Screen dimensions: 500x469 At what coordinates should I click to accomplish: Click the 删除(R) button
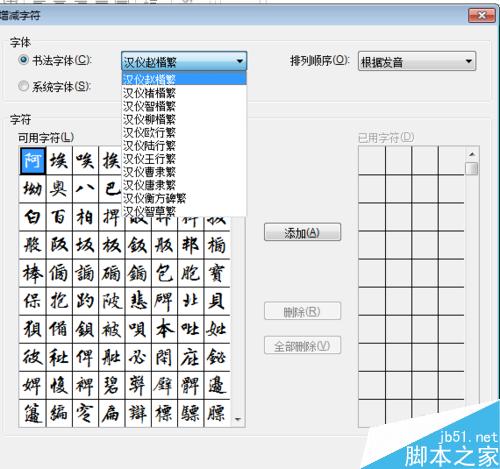(302, 312)
